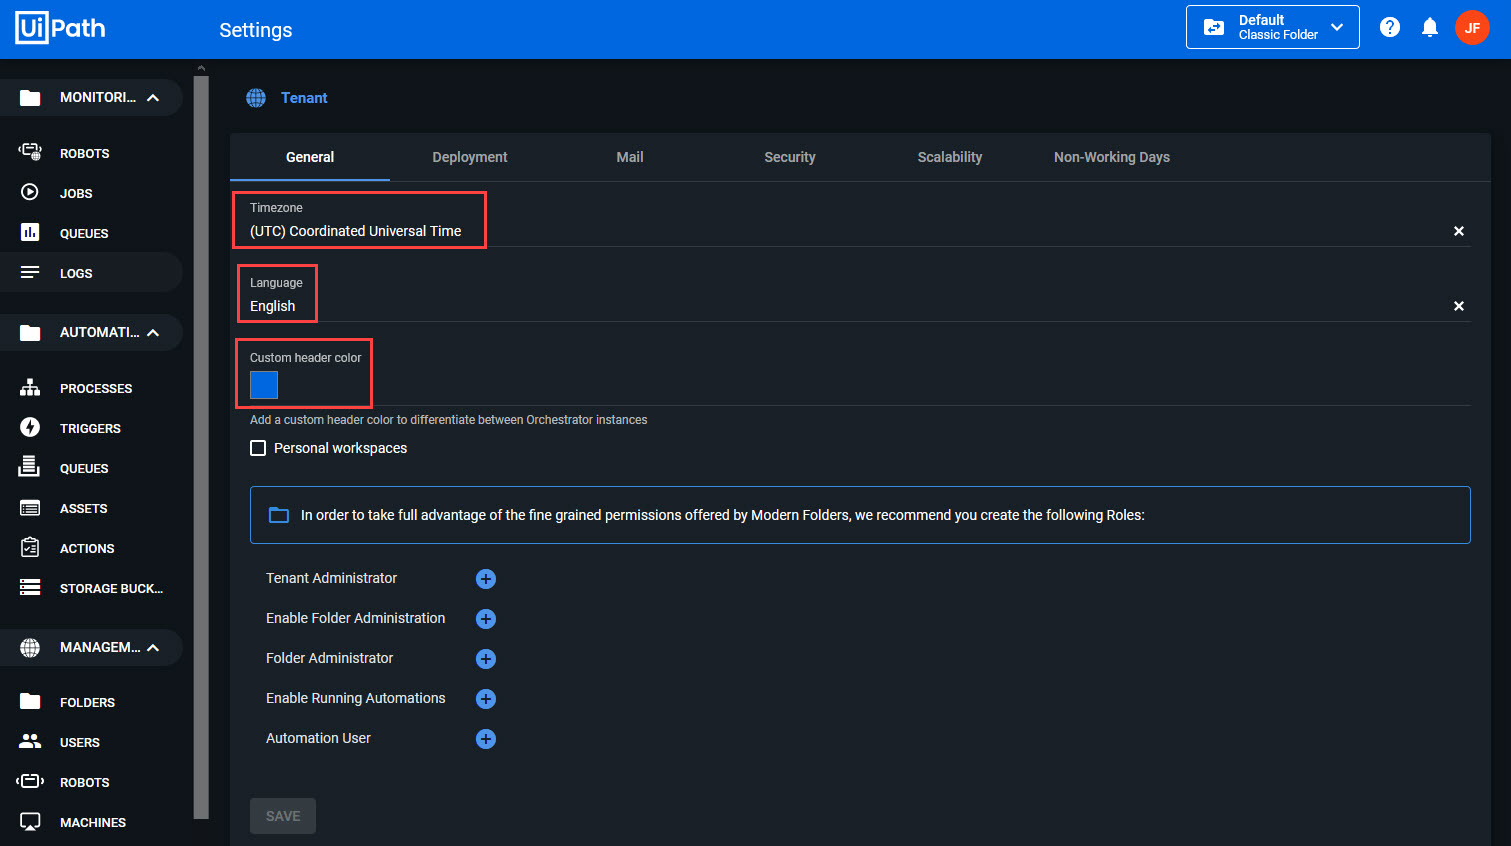The width and height of the screenshot is (1511, 846).
Task: Collapse the Management section
Action: [x=153, y=648]
